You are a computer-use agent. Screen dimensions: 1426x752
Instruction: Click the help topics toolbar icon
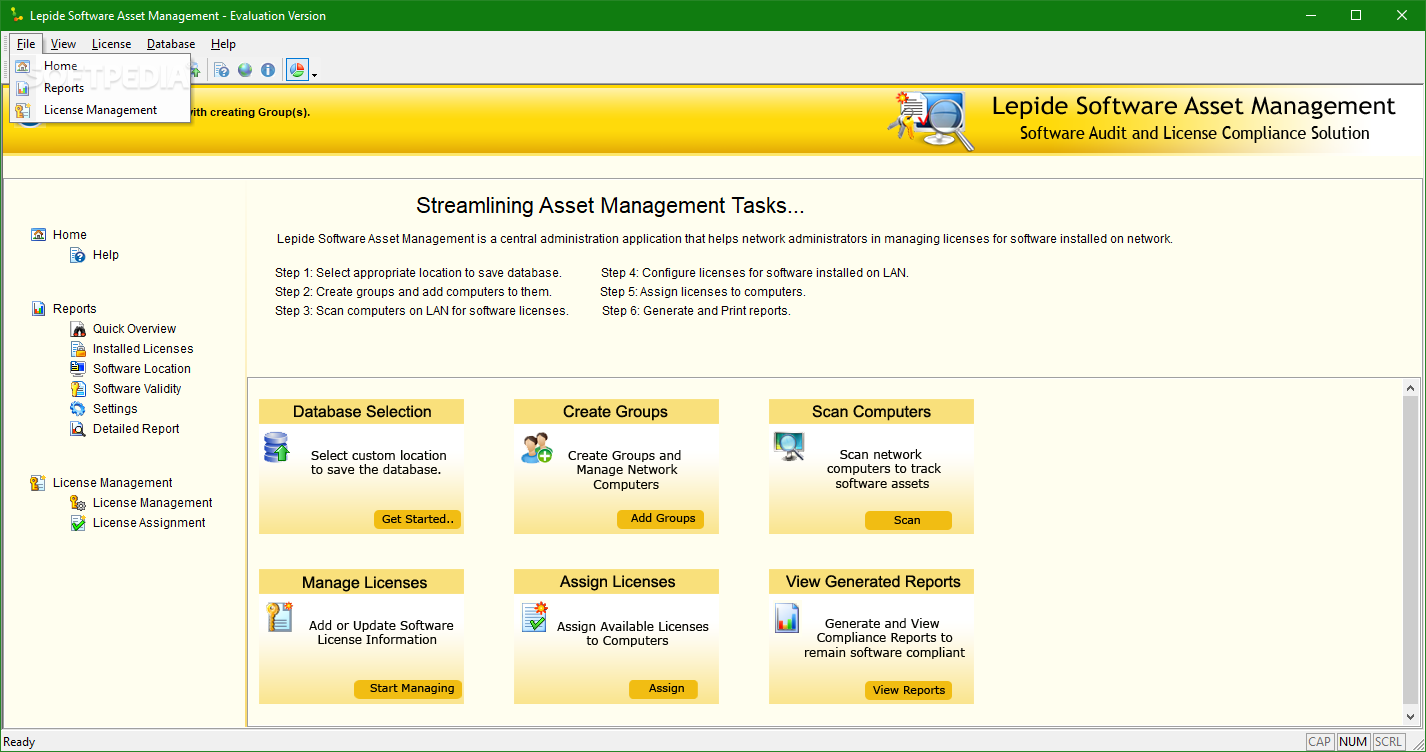pos(222,70)
